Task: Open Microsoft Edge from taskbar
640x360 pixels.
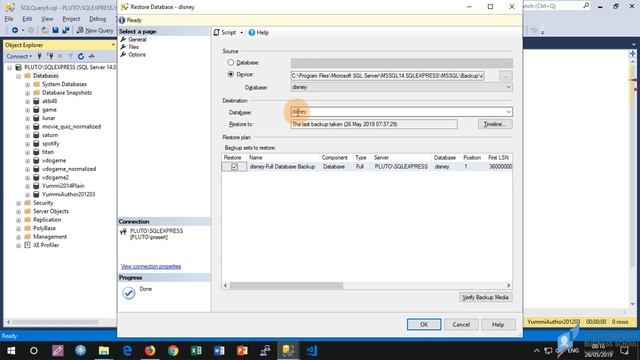Action: (127, 351)
